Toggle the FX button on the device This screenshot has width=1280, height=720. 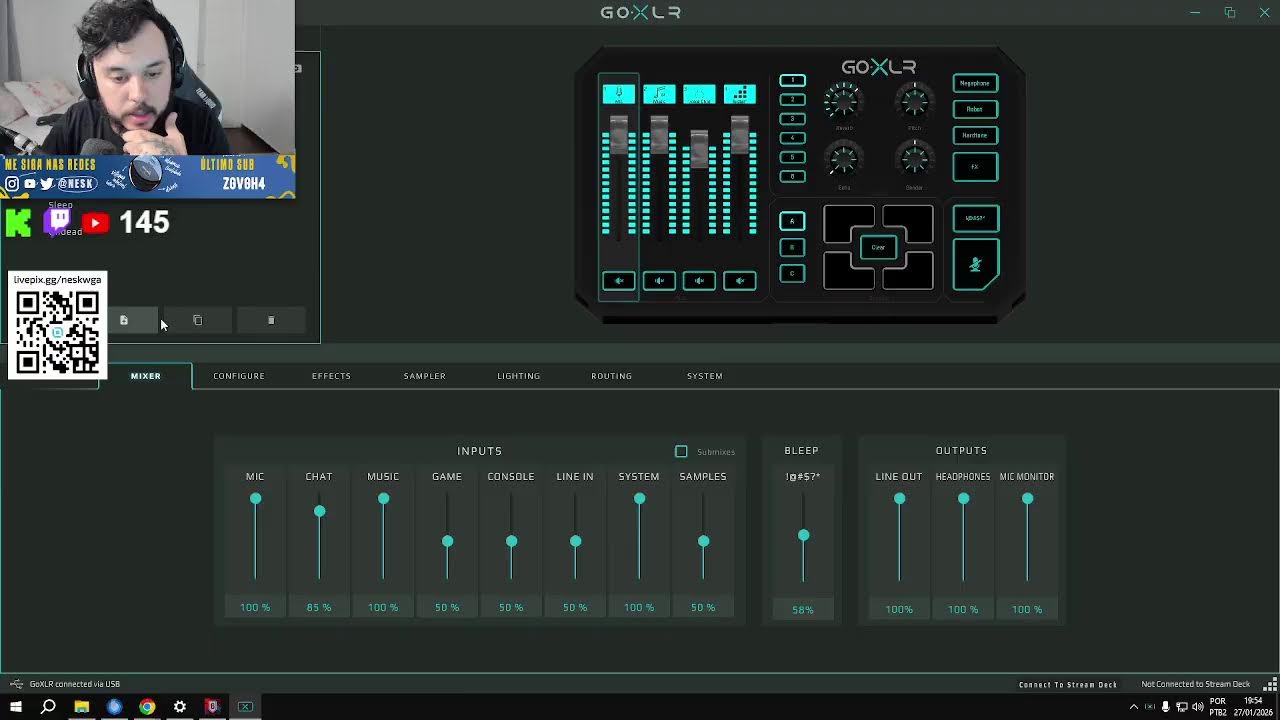pyautogui.click(x=975, y=166)
